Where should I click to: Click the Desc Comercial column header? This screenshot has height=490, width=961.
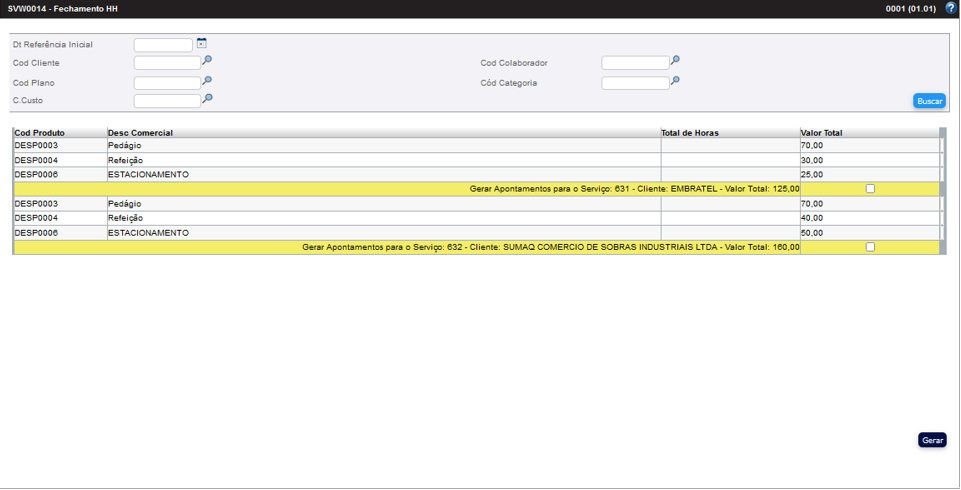[140, 133]
